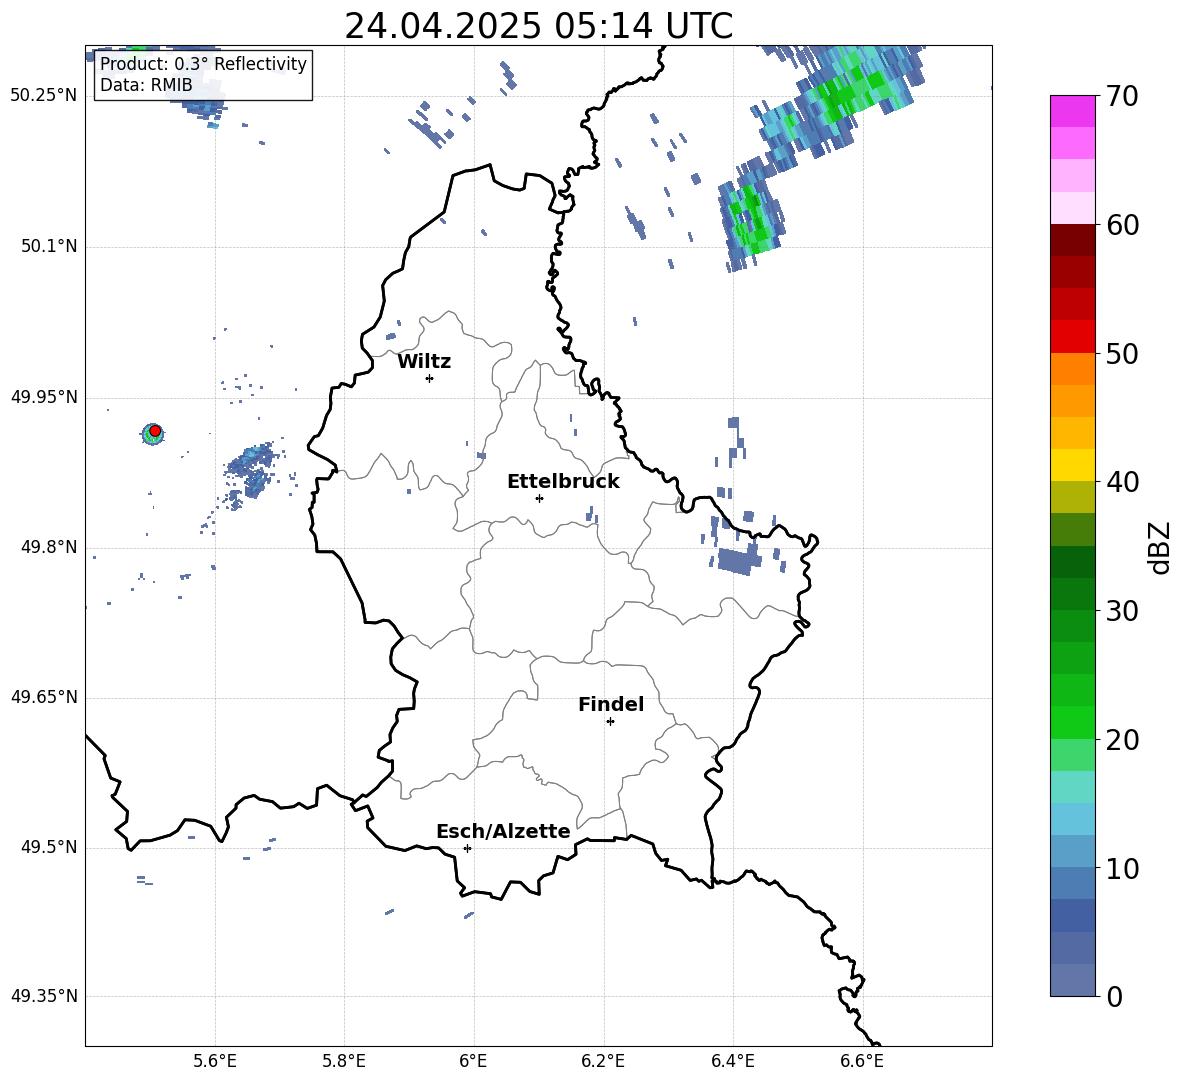Screen dimensions: 1184x1081
Task: Select the Findel city label
Action: click(611, 704)
